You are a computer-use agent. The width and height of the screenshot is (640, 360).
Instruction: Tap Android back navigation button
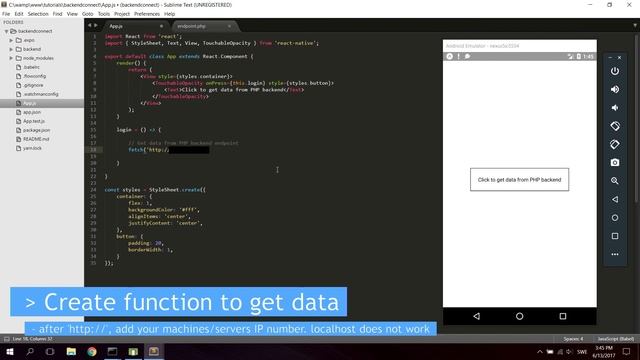point(476,316)
